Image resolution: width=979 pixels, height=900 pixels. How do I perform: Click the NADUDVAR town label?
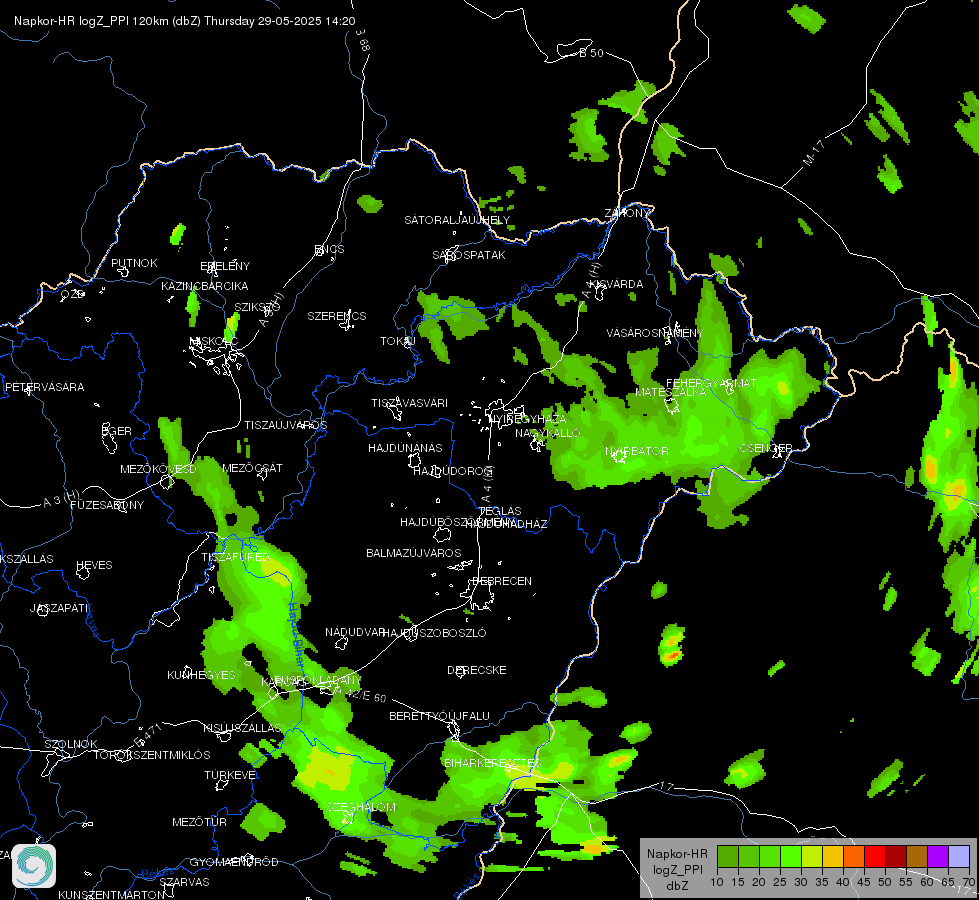(354, 632)
